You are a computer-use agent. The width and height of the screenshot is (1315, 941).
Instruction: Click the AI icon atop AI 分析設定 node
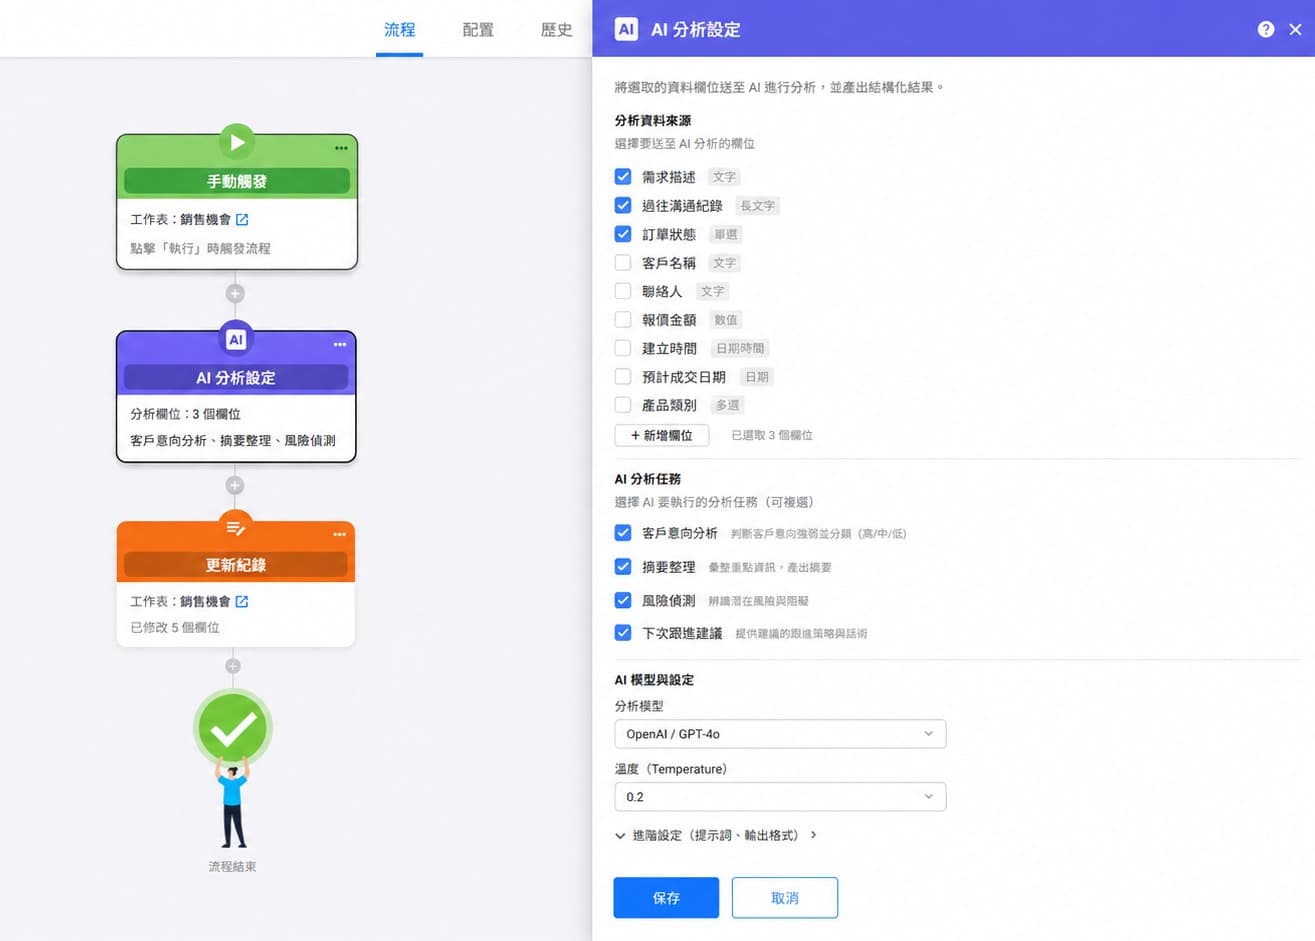(x=236, y=339)
